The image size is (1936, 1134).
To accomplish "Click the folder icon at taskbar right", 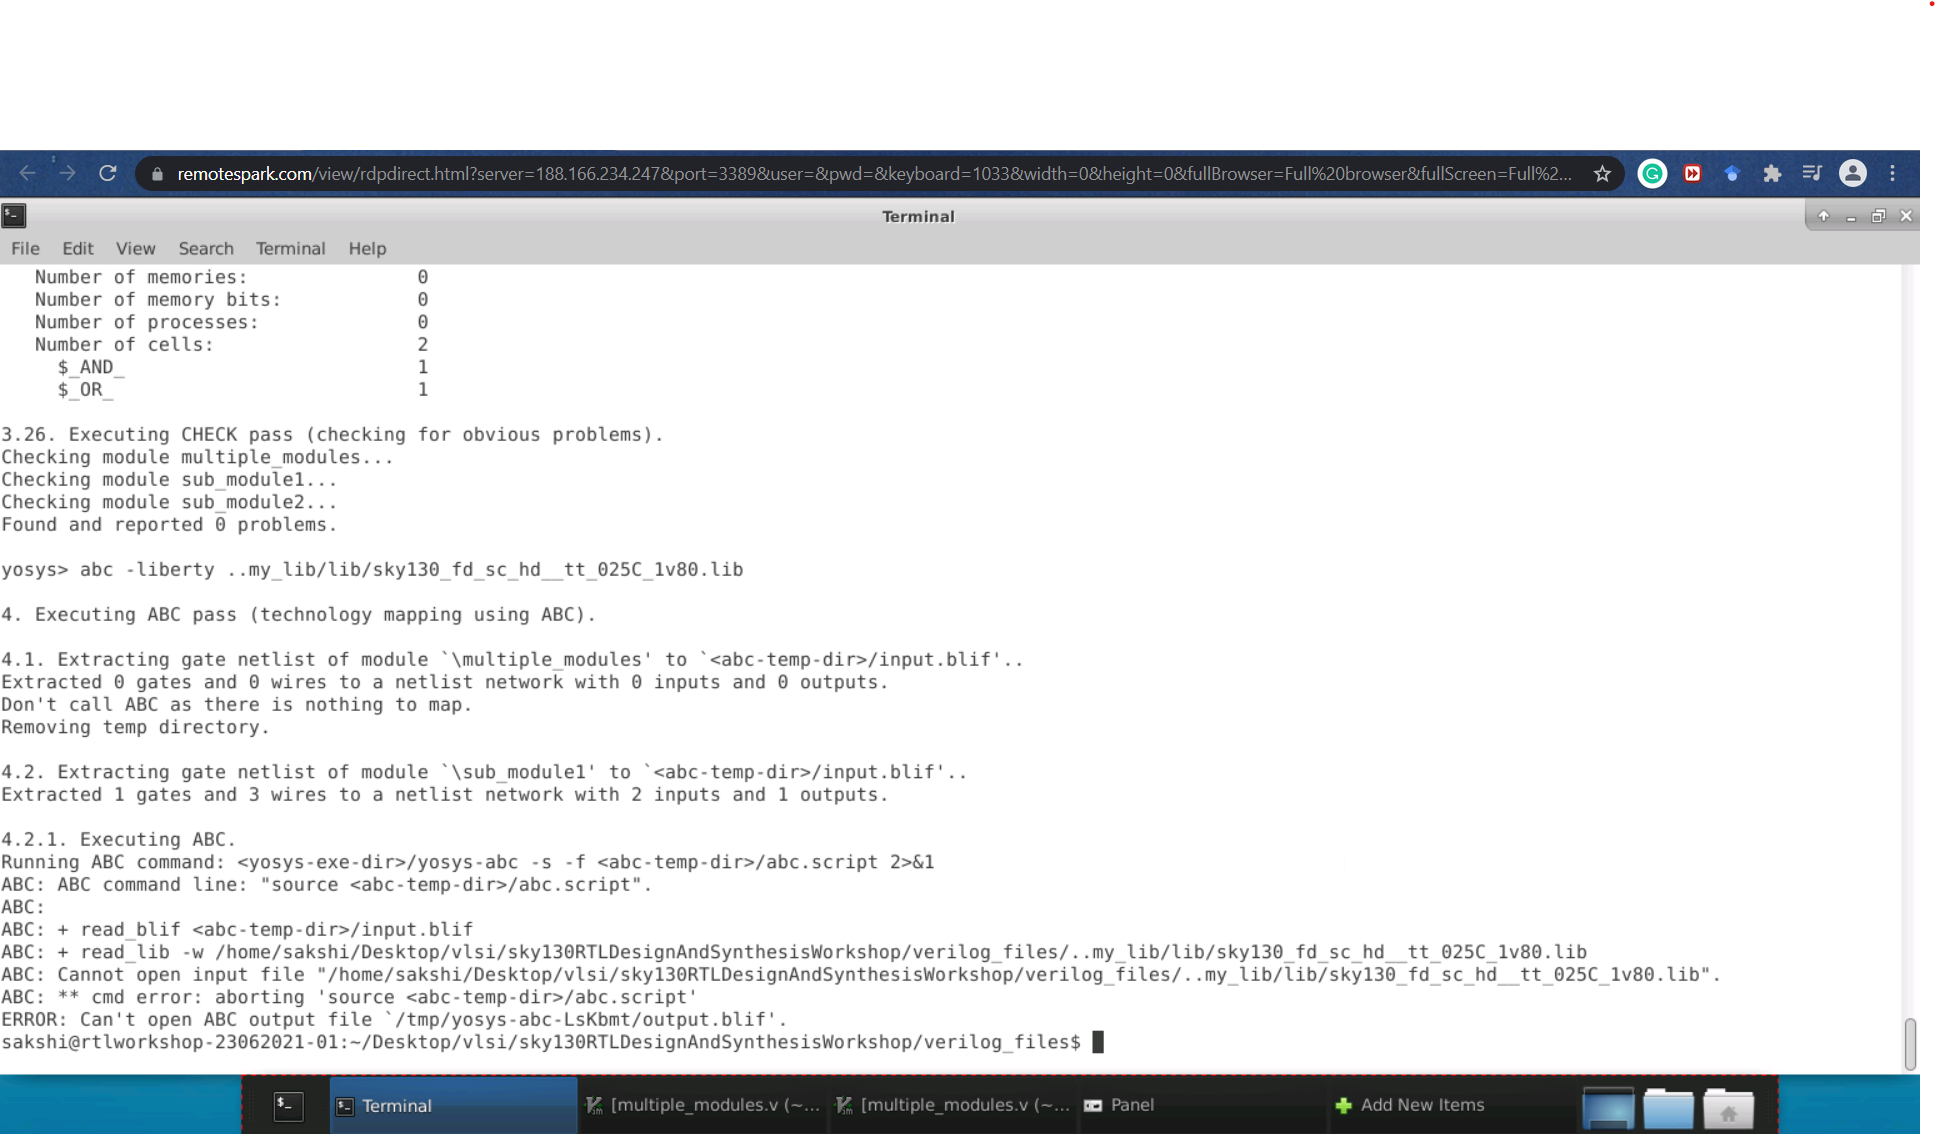I will click(1668, 1108).
